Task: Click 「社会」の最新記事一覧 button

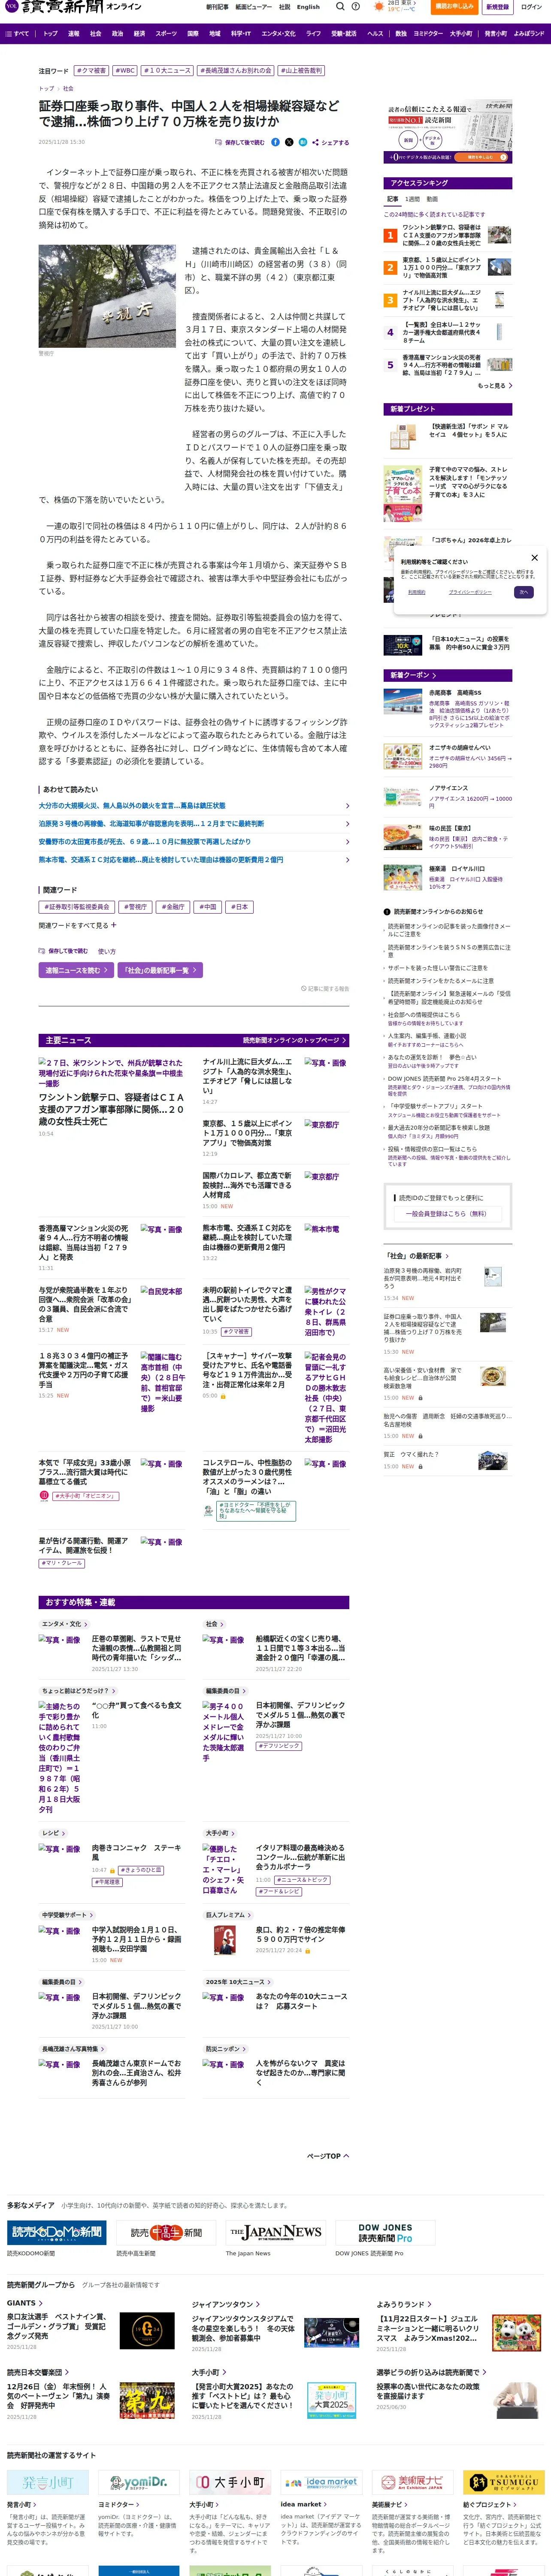Action: pos(160,970)
